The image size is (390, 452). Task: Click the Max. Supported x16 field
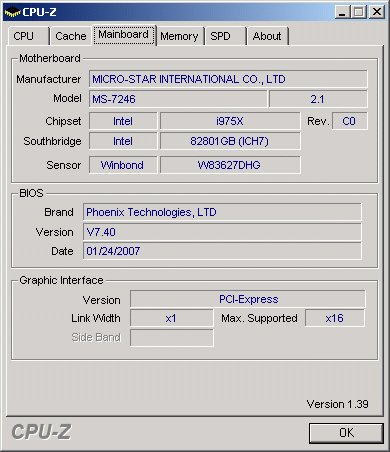[335, 318]
